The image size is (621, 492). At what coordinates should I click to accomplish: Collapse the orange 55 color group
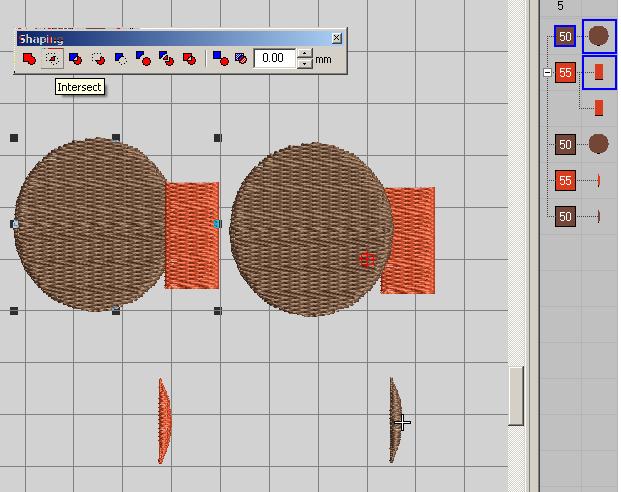pyautogui.click(x=547, y=73)
